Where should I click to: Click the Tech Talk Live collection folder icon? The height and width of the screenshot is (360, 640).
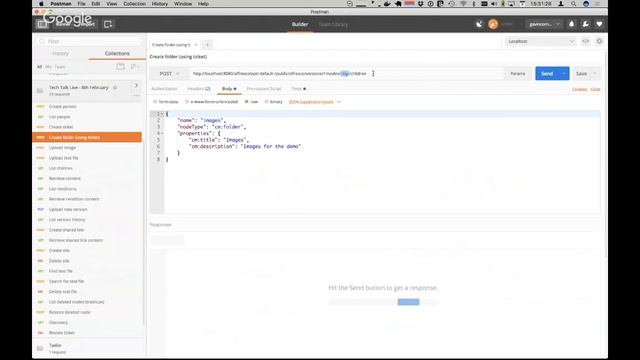(x=40, y=91)
